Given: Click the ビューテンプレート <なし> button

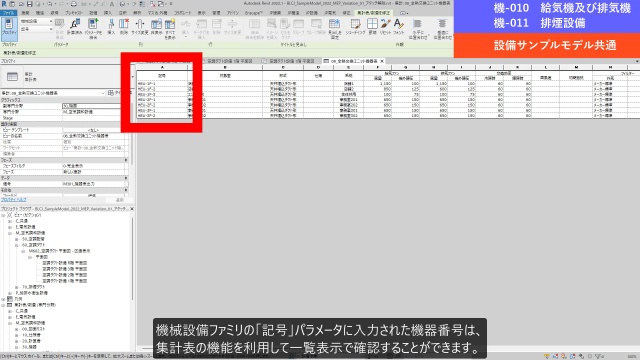Looking at the screenshot, I should click(x=93, y=130).
